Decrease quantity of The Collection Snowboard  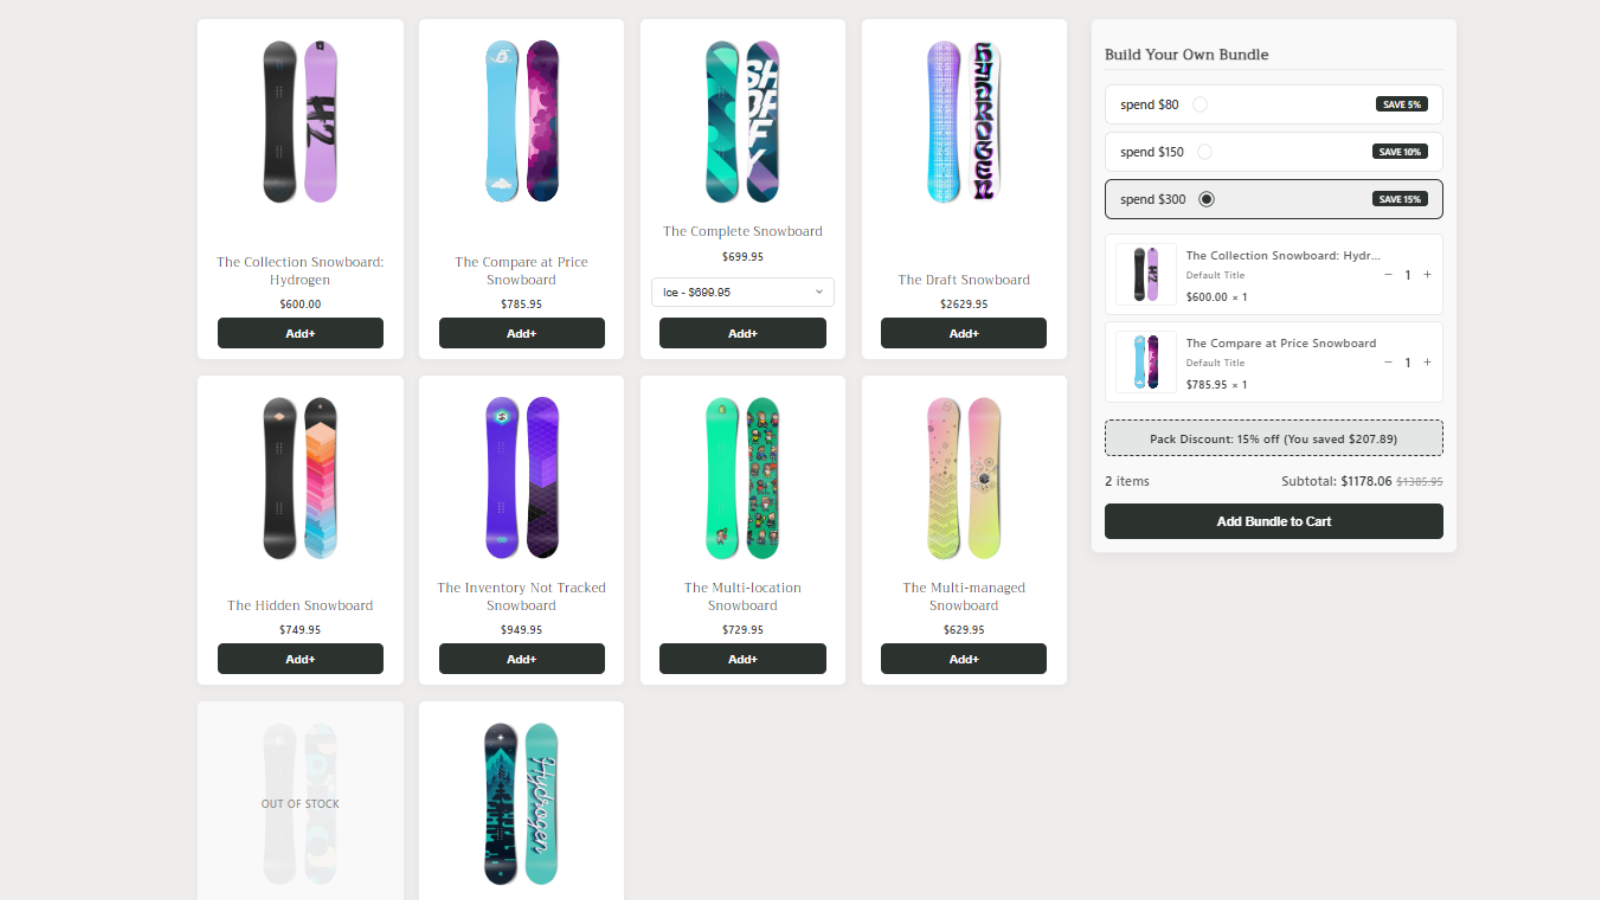(1388, 274)
